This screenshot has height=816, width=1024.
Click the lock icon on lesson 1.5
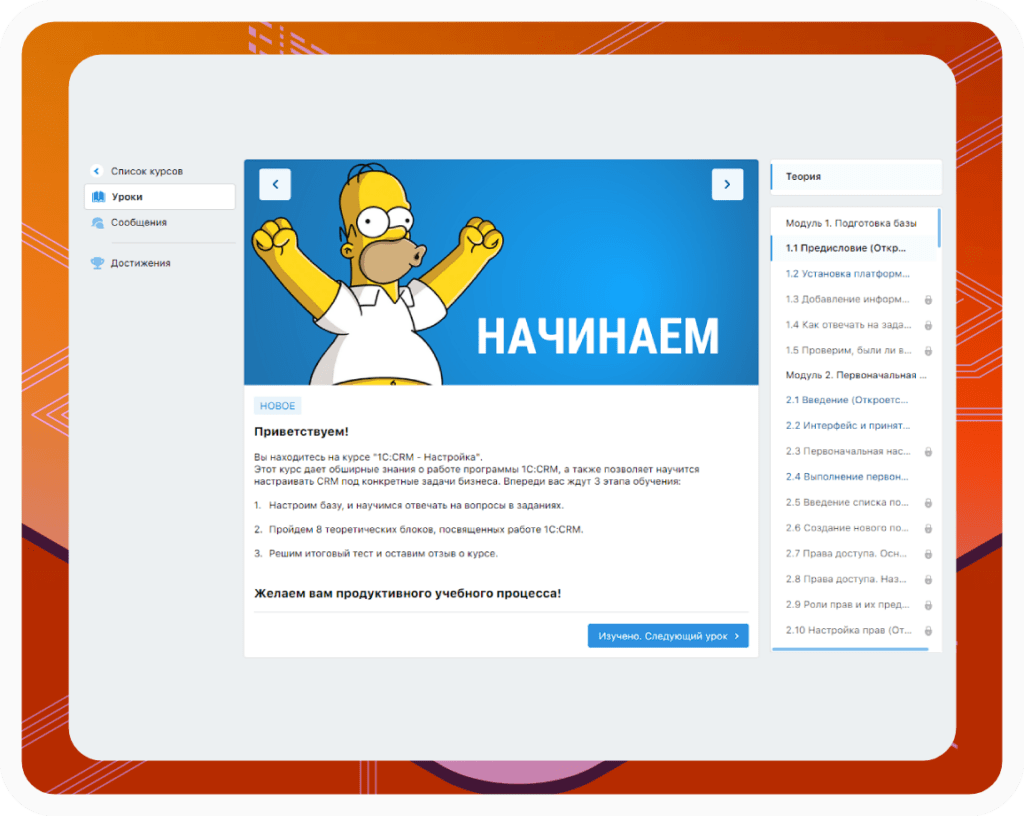tap(928, 351)
